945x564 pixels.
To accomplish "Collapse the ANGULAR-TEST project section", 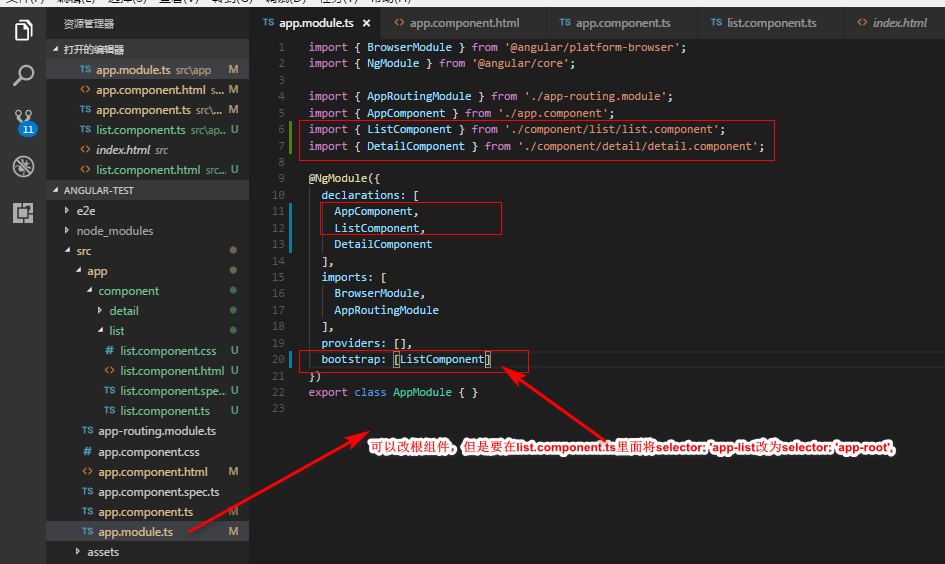I will (x=147, y=190).
